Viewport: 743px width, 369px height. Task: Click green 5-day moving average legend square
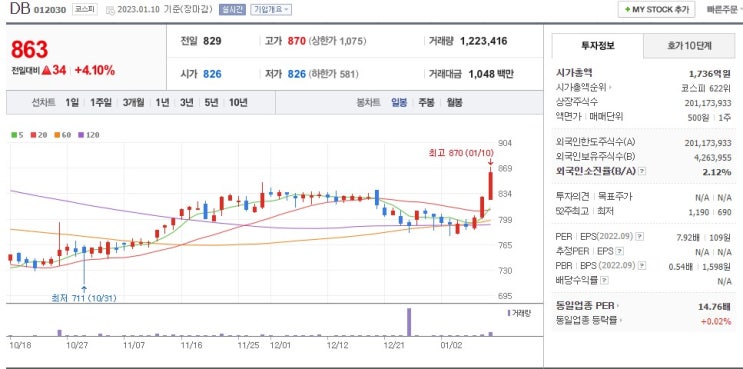click(14, 135)
